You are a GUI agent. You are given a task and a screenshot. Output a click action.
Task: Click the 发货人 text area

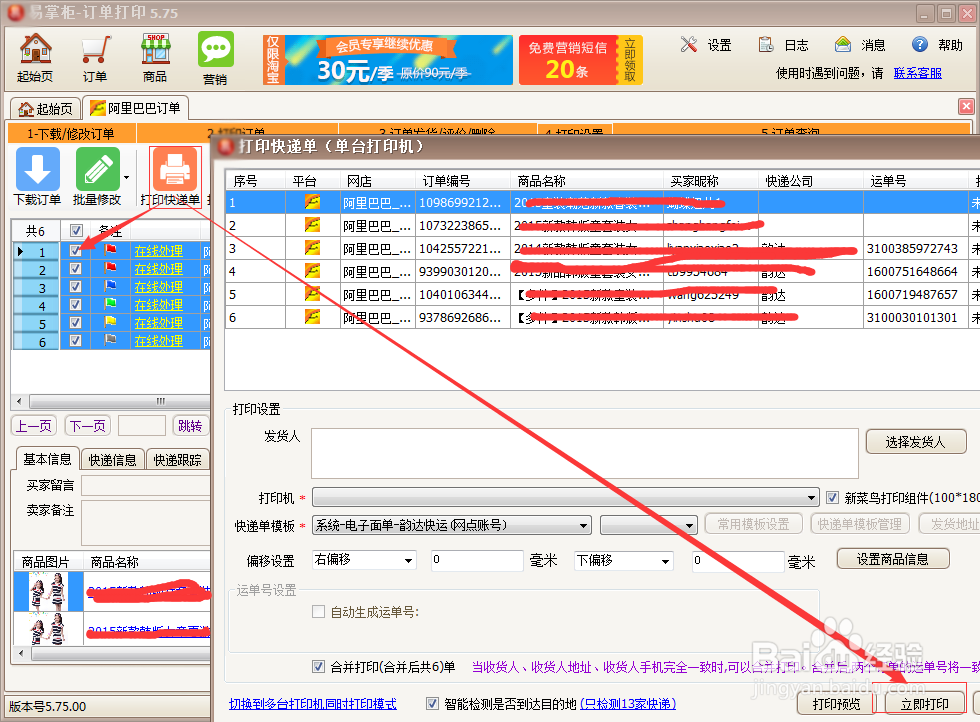pyautogui.click(x=585, y=453)
